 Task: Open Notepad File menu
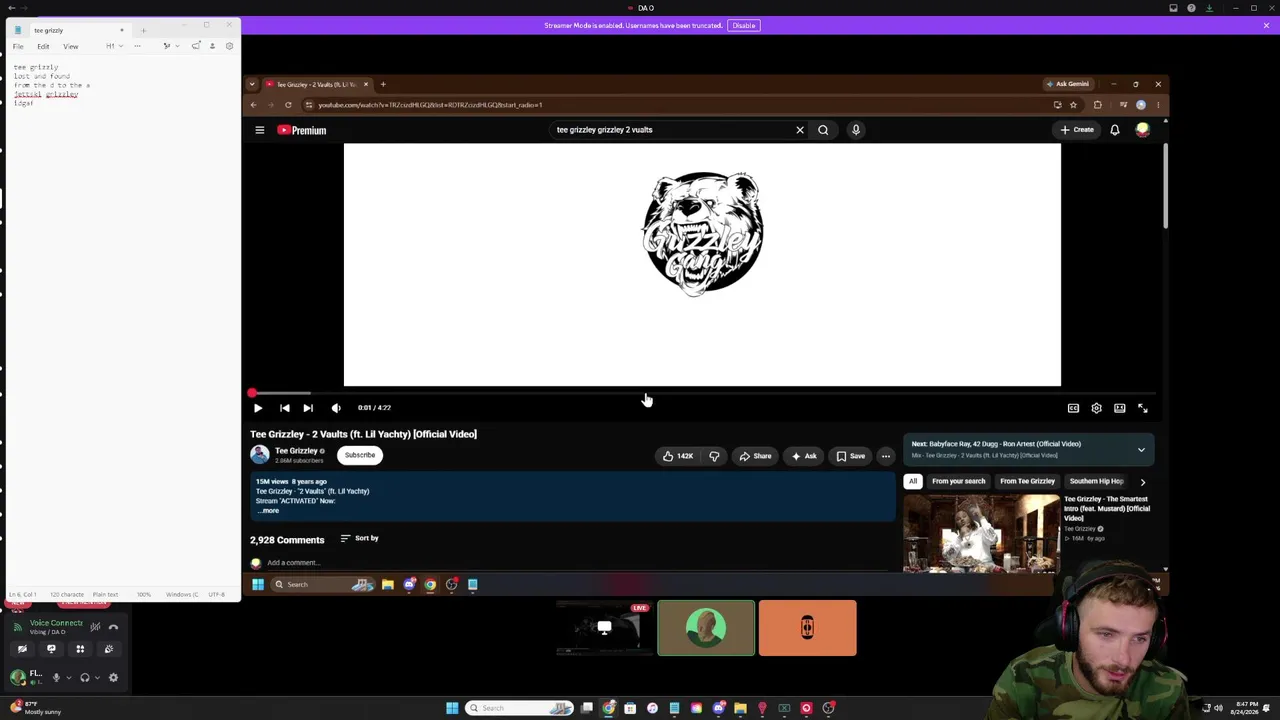point(18,47)
